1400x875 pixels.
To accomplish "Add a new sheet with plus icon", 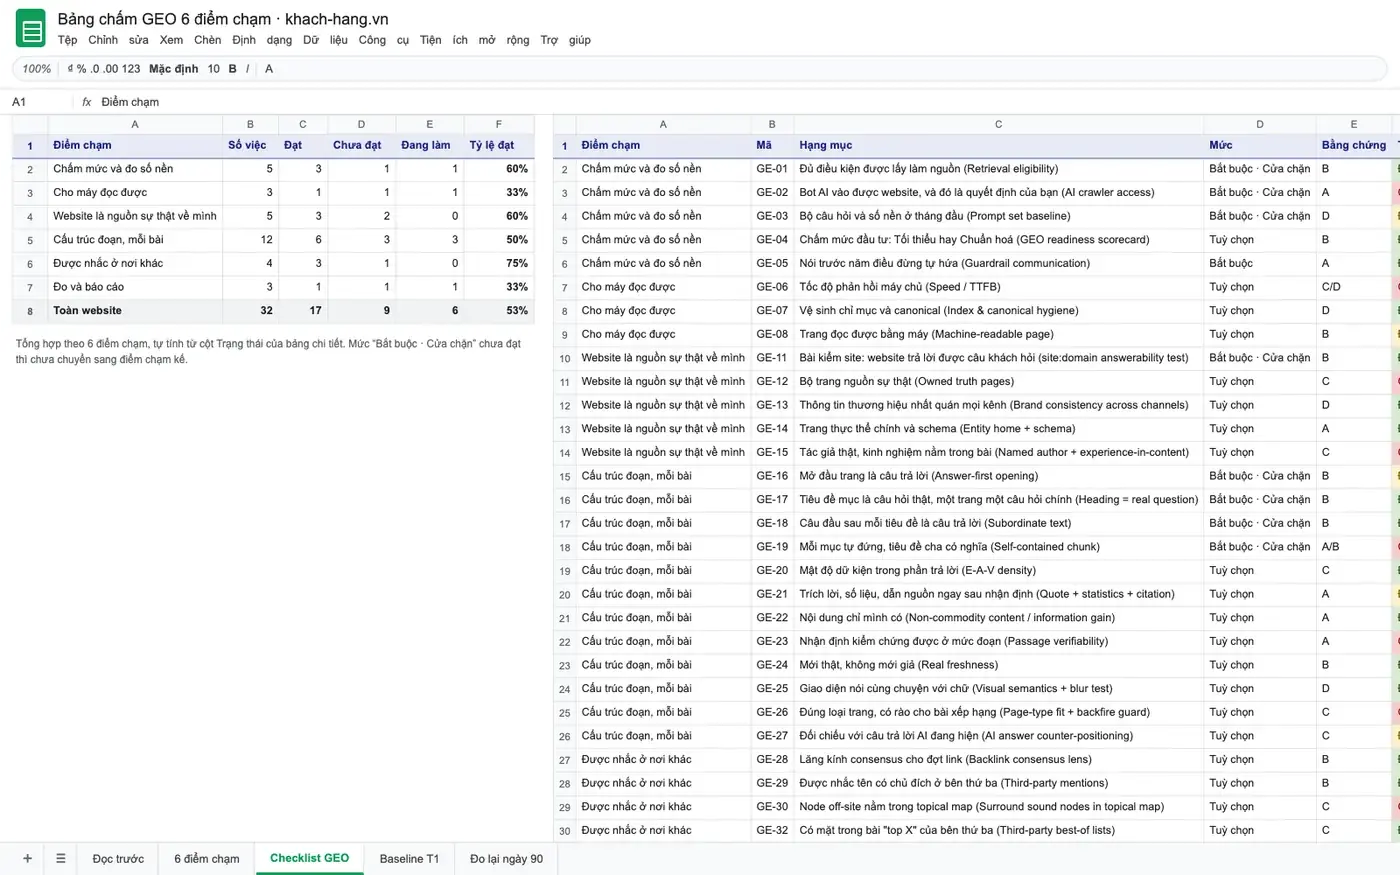I will coord(27,858).
